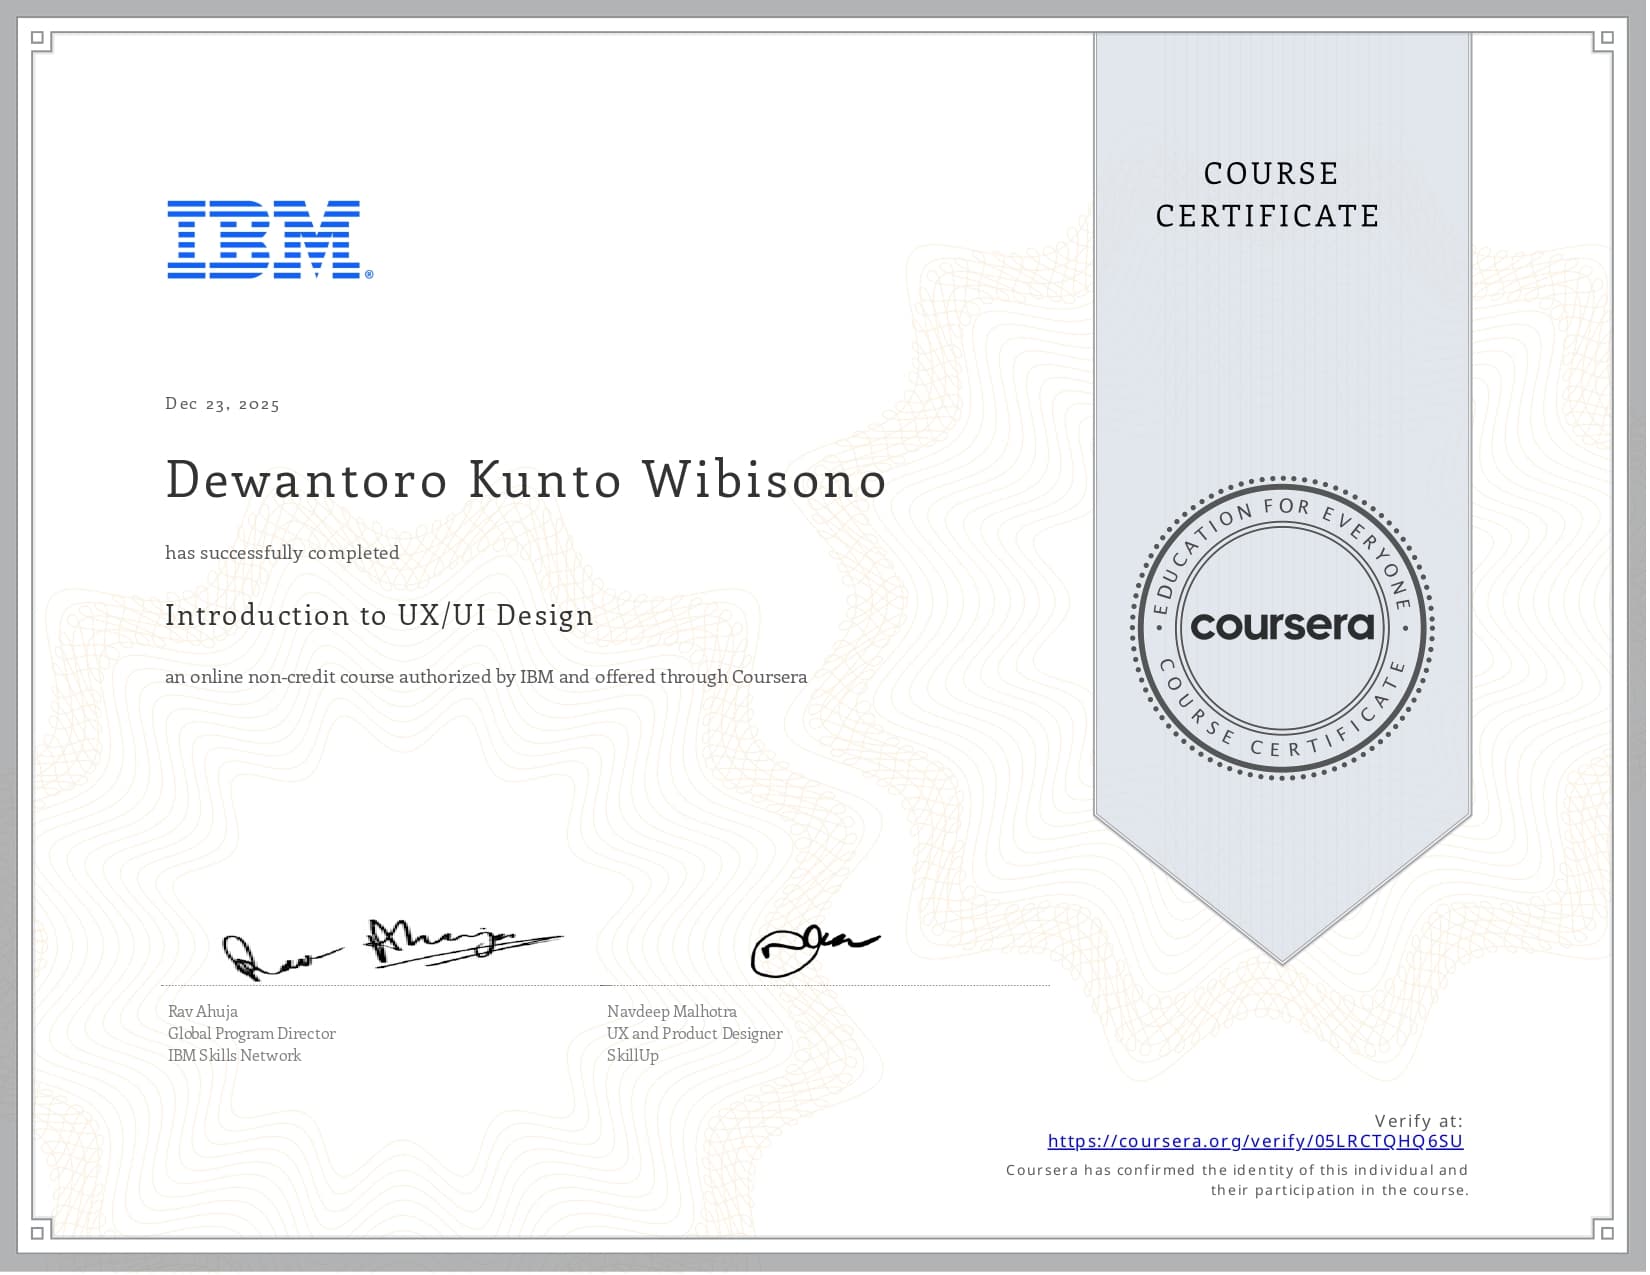
Task: Click the Coursera wordmark inside the seal
Action: (1282, 626)
